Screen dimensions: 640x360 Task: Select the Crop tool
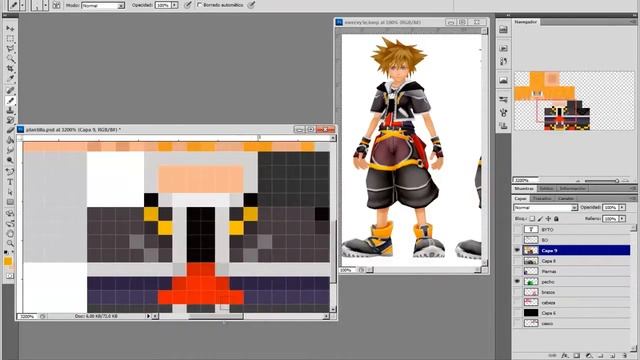[10, 69]
